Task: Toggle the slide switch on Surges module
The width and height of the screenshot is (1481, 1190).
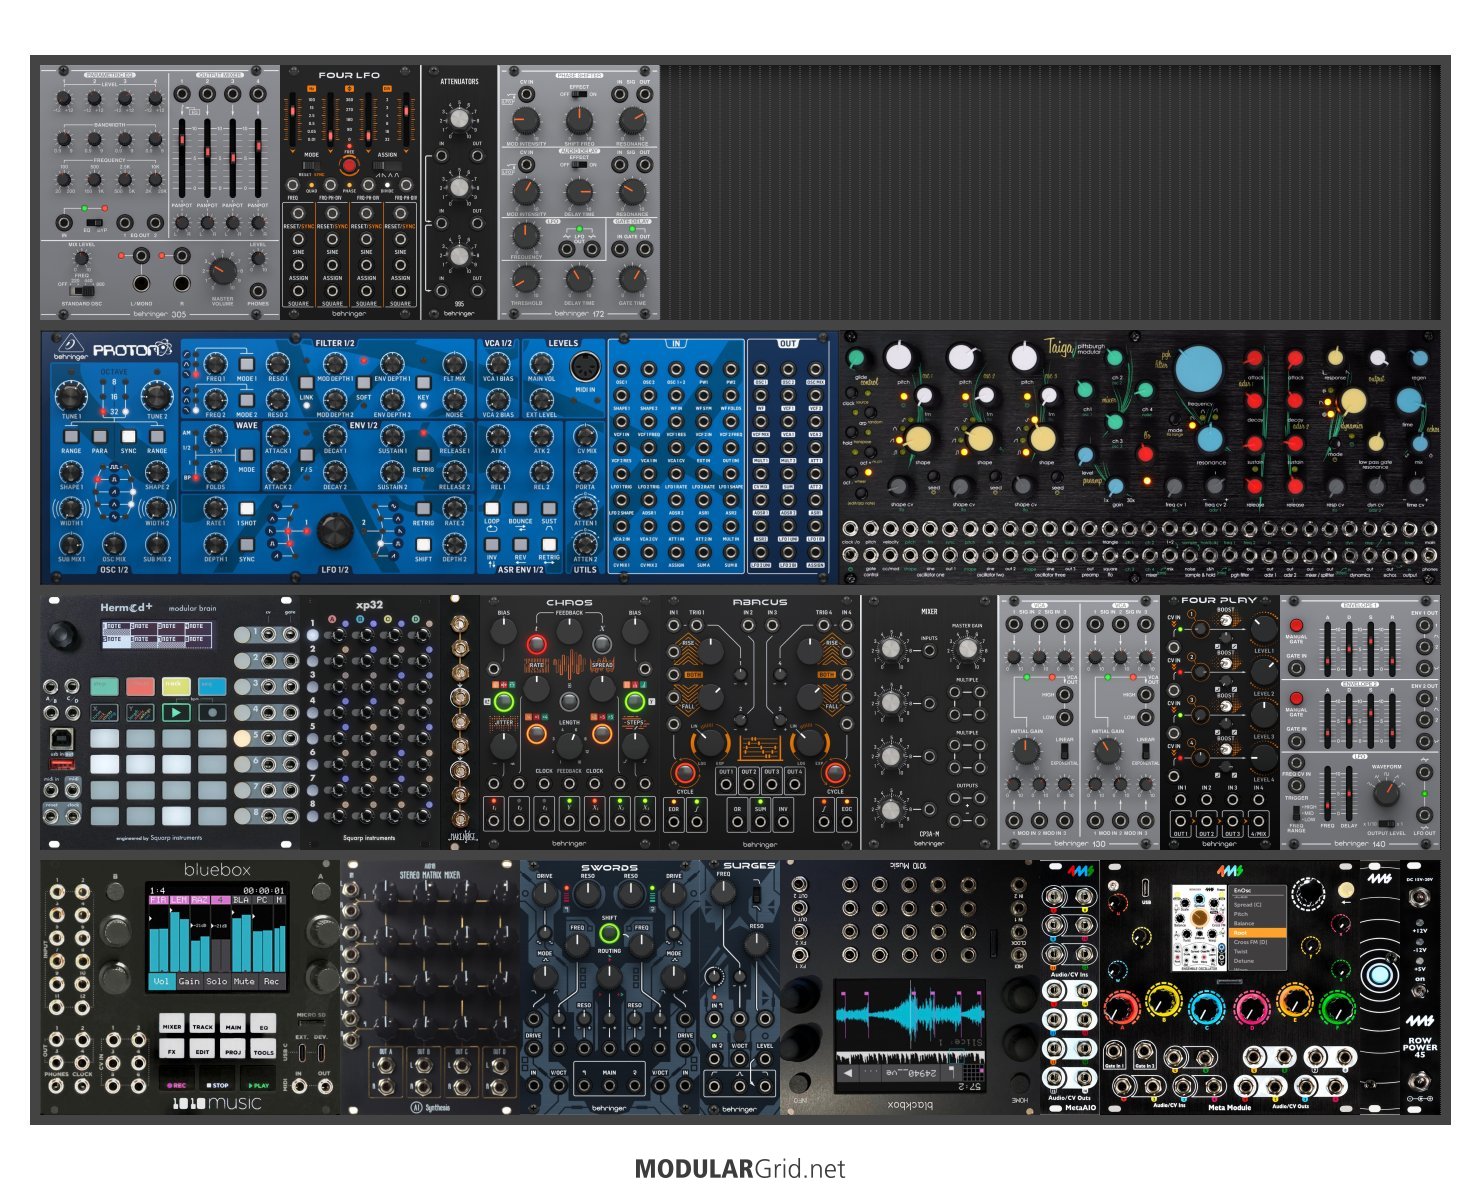Action: [757, 895]
